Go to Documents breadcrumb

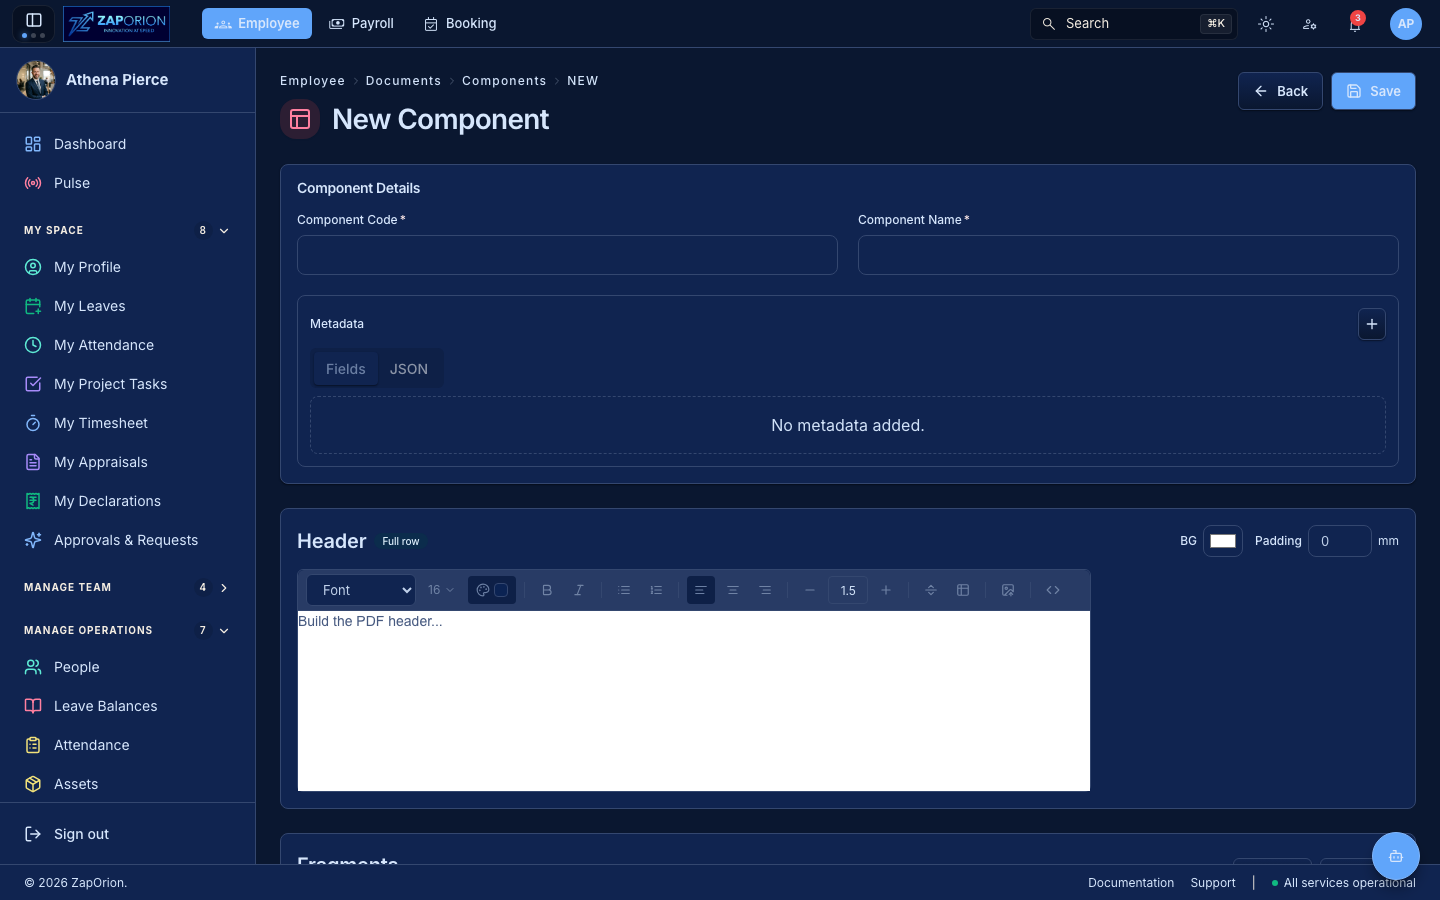[403, 81]
